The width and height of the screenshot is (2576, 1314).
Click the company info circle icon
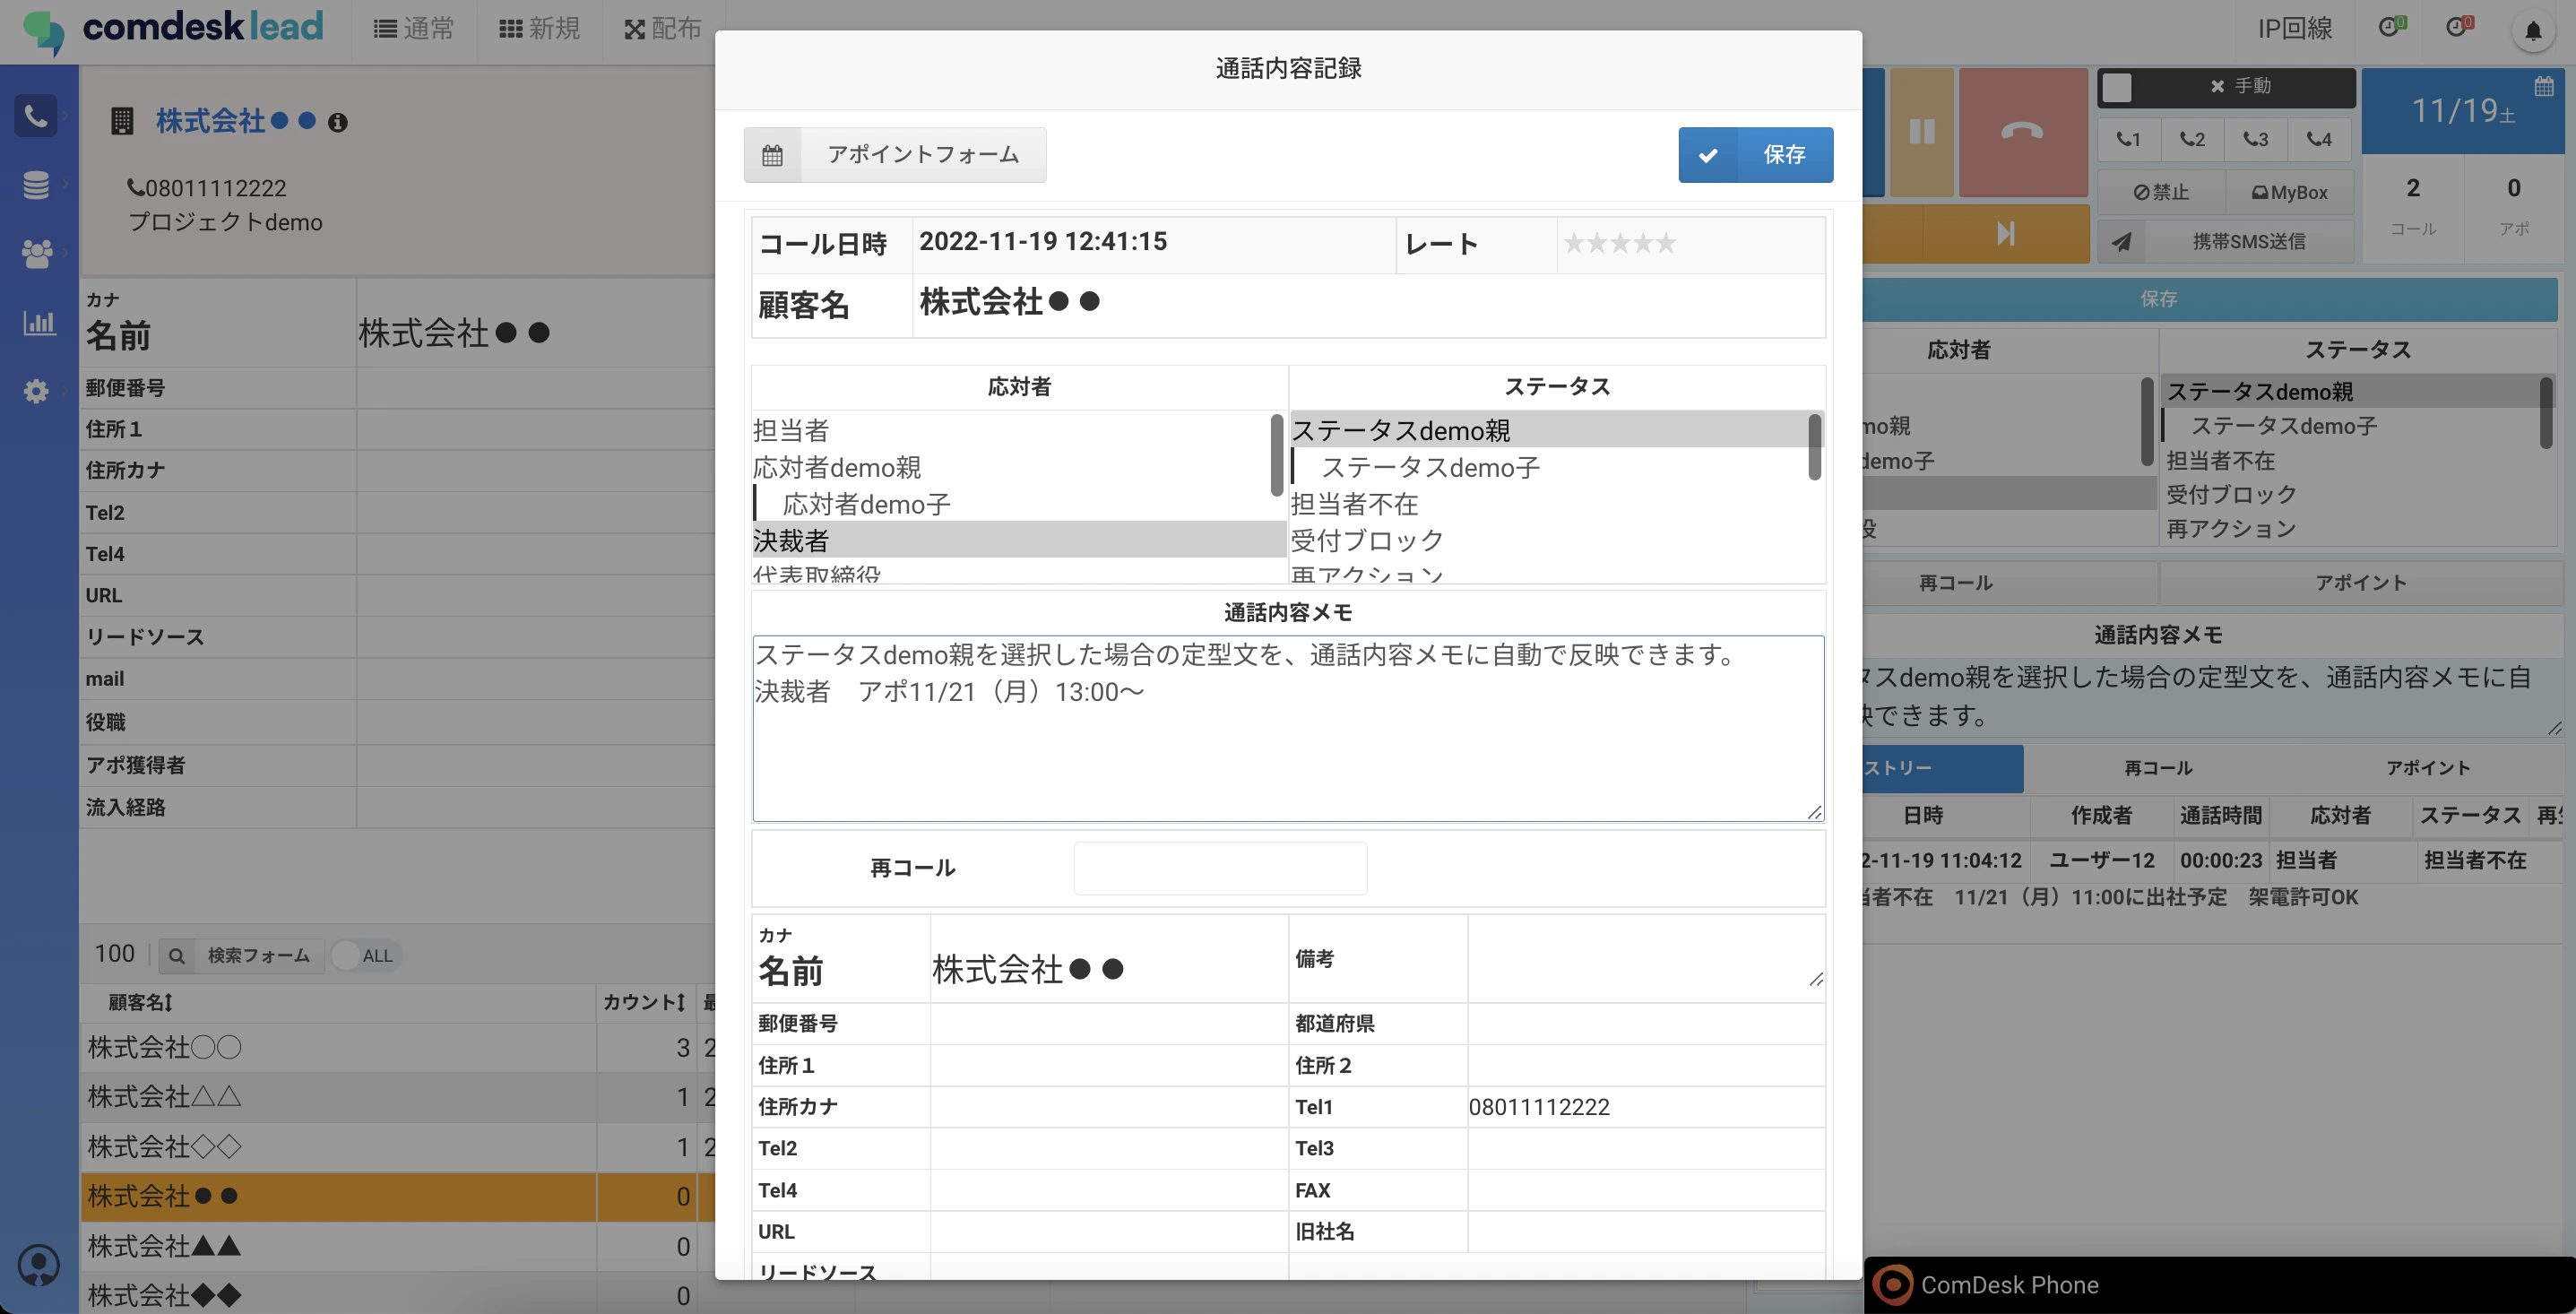[338, 123]
